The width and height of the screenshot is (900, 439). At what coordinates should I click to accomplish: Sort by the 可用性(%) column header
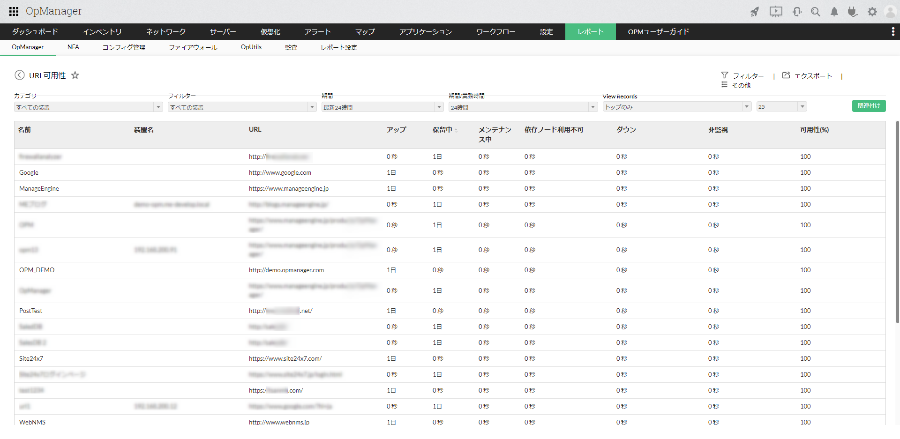pos(814,130)
